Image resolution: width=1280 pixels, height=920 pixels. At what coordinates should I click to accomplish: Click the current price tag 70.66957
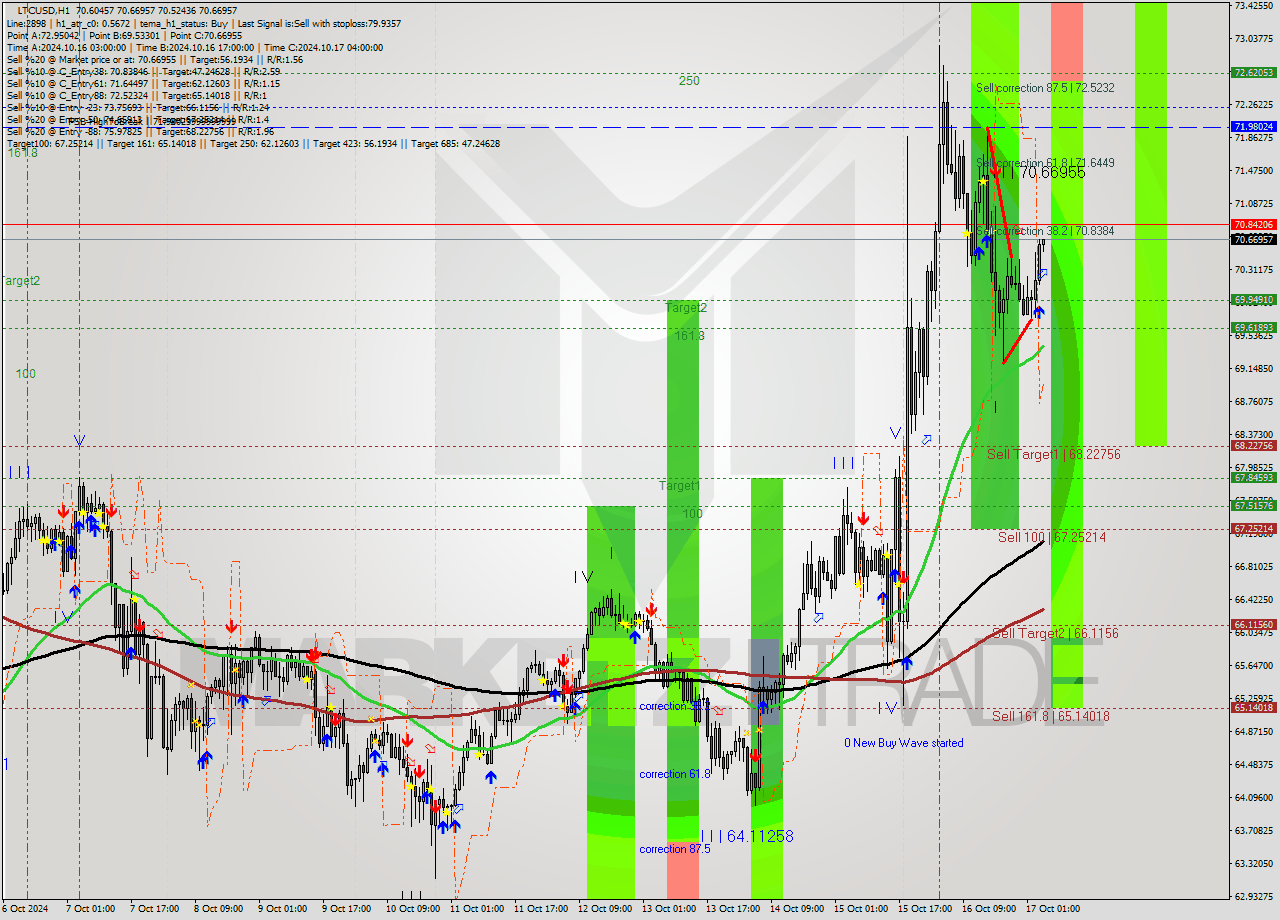coord(1253,240)
